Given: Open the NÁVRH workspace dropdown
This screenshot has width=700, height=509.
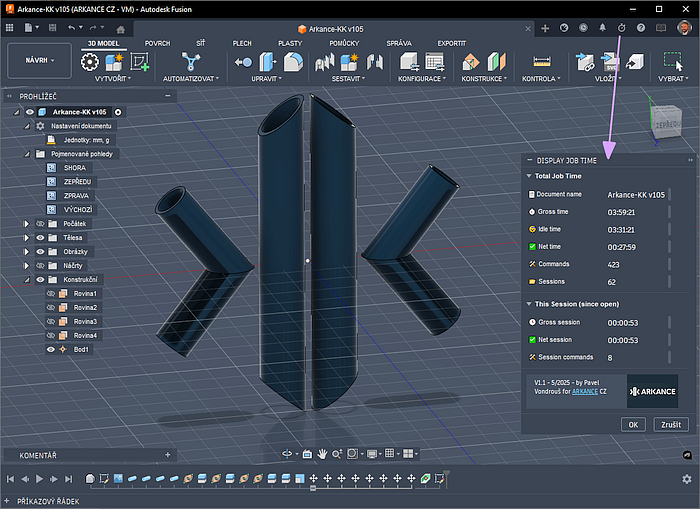Looking at the screenshot, I should (x=40, y=60).
